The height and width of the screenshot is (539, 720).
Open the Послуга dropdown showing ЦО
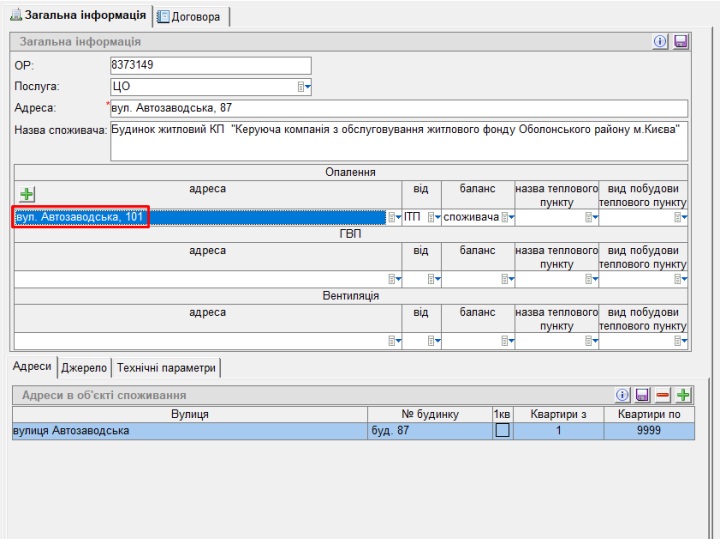click(x=305, y=87)
